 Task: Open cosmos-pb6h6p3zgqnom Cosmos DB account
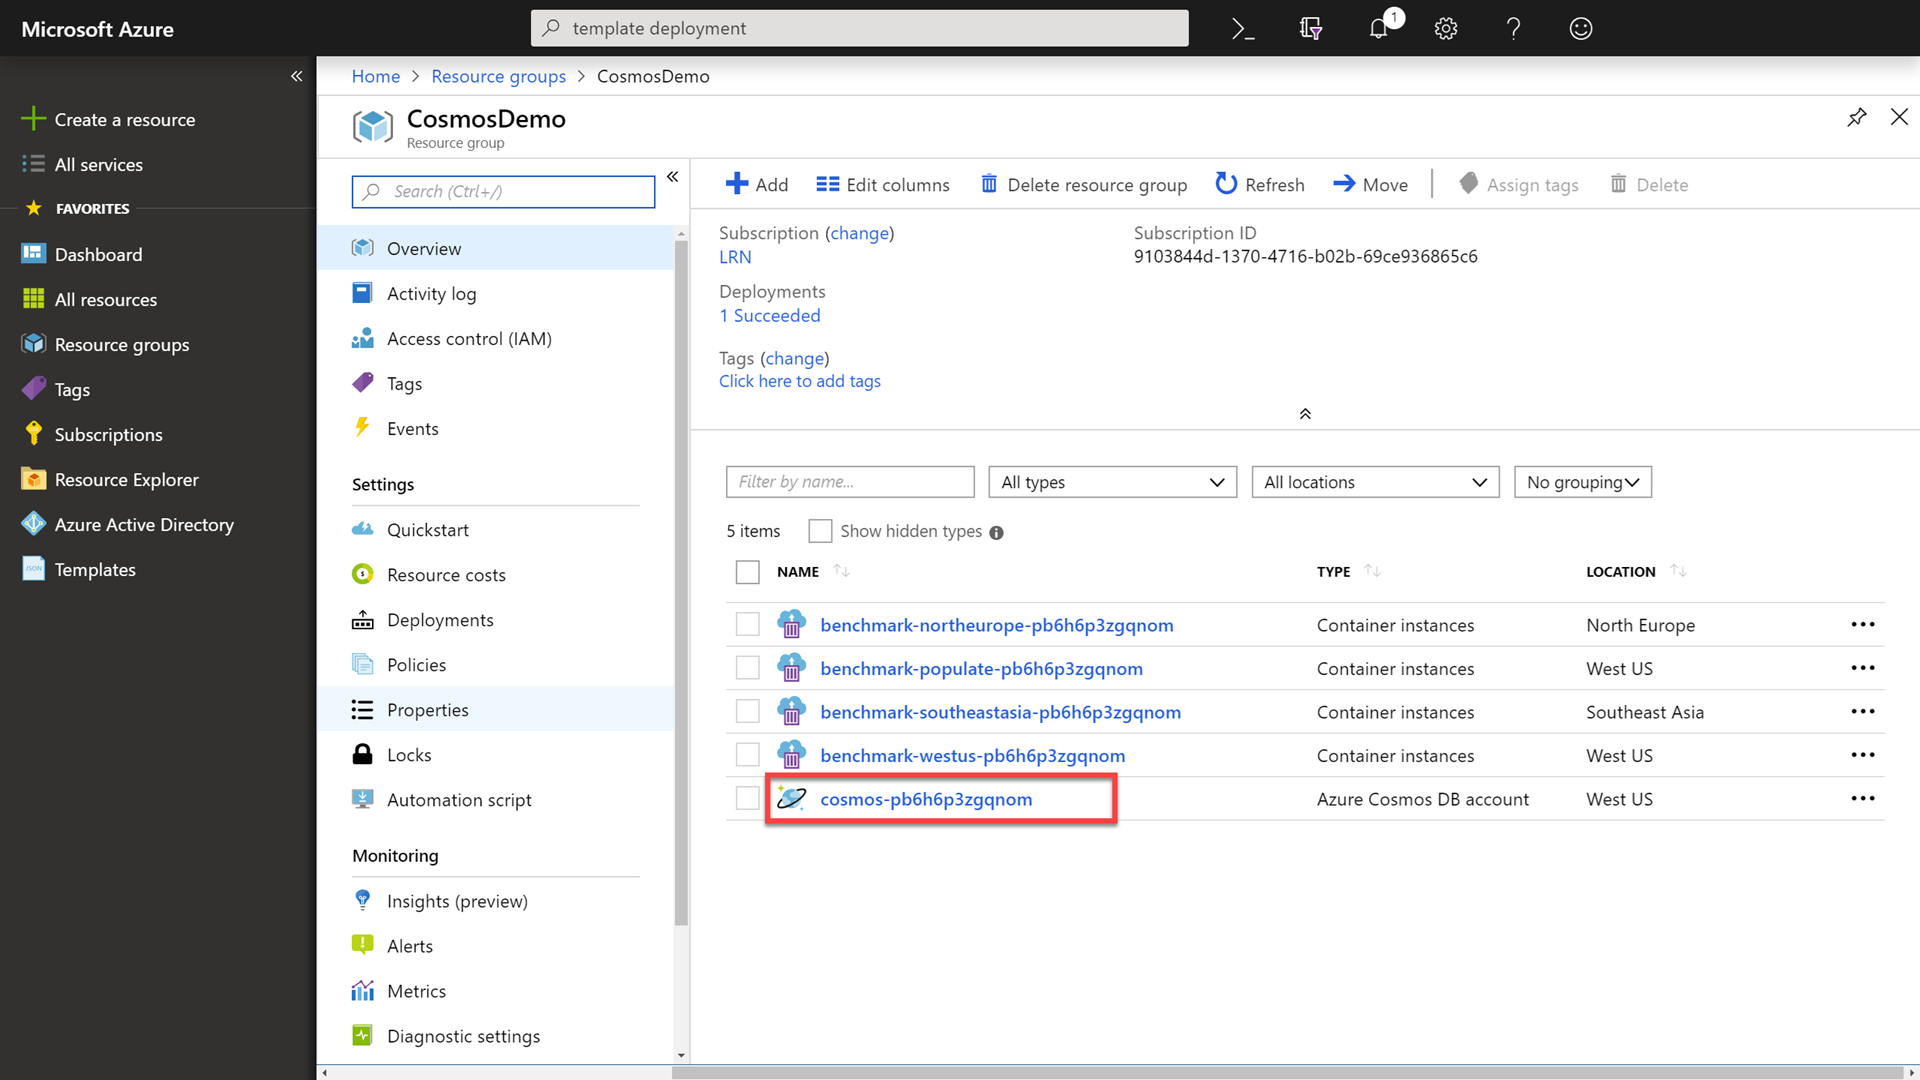926,798
